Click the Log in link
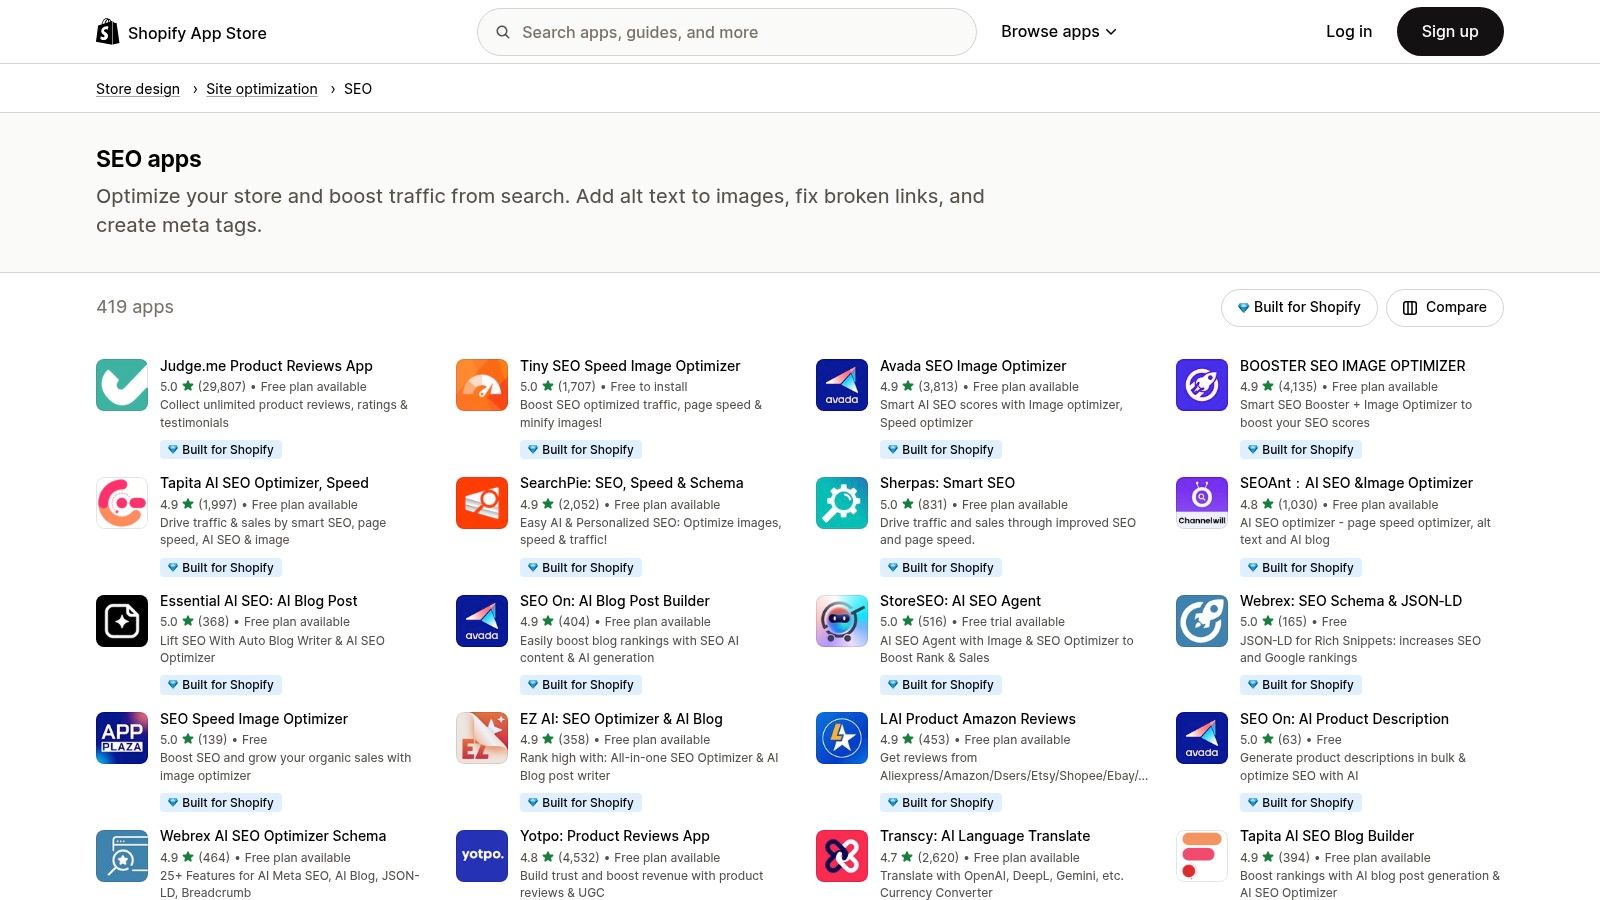The width and height of the screenshot is (1600, 900). (1349, 32)
